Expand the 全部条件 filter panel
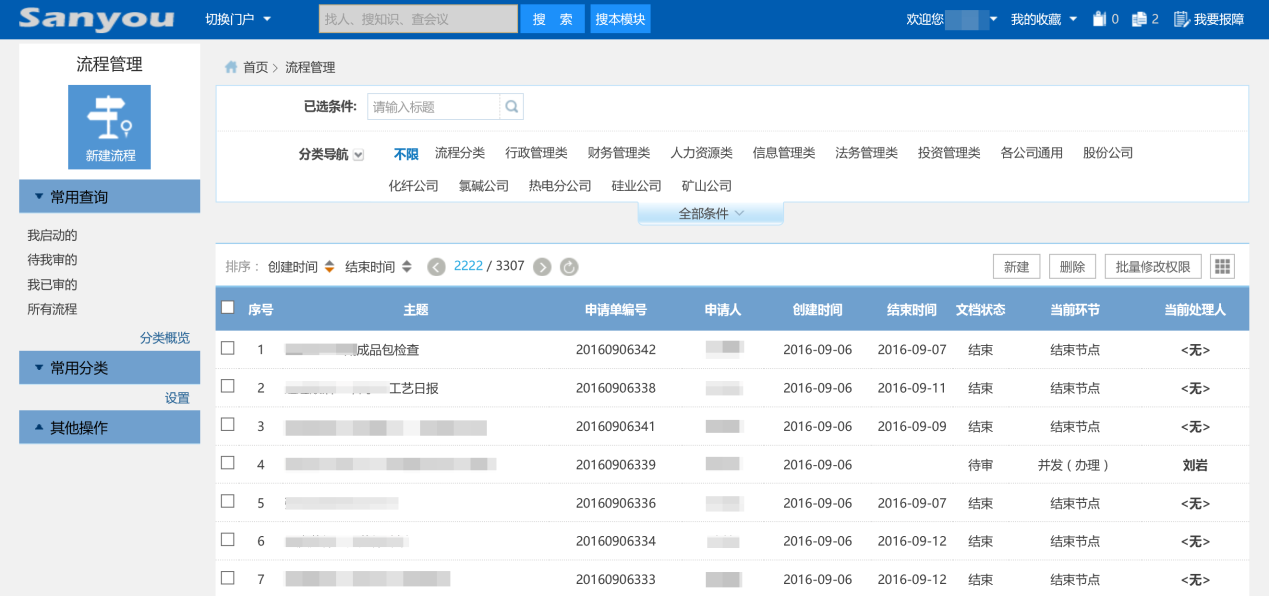This screenshot has width=1269, height=596. 710,213
